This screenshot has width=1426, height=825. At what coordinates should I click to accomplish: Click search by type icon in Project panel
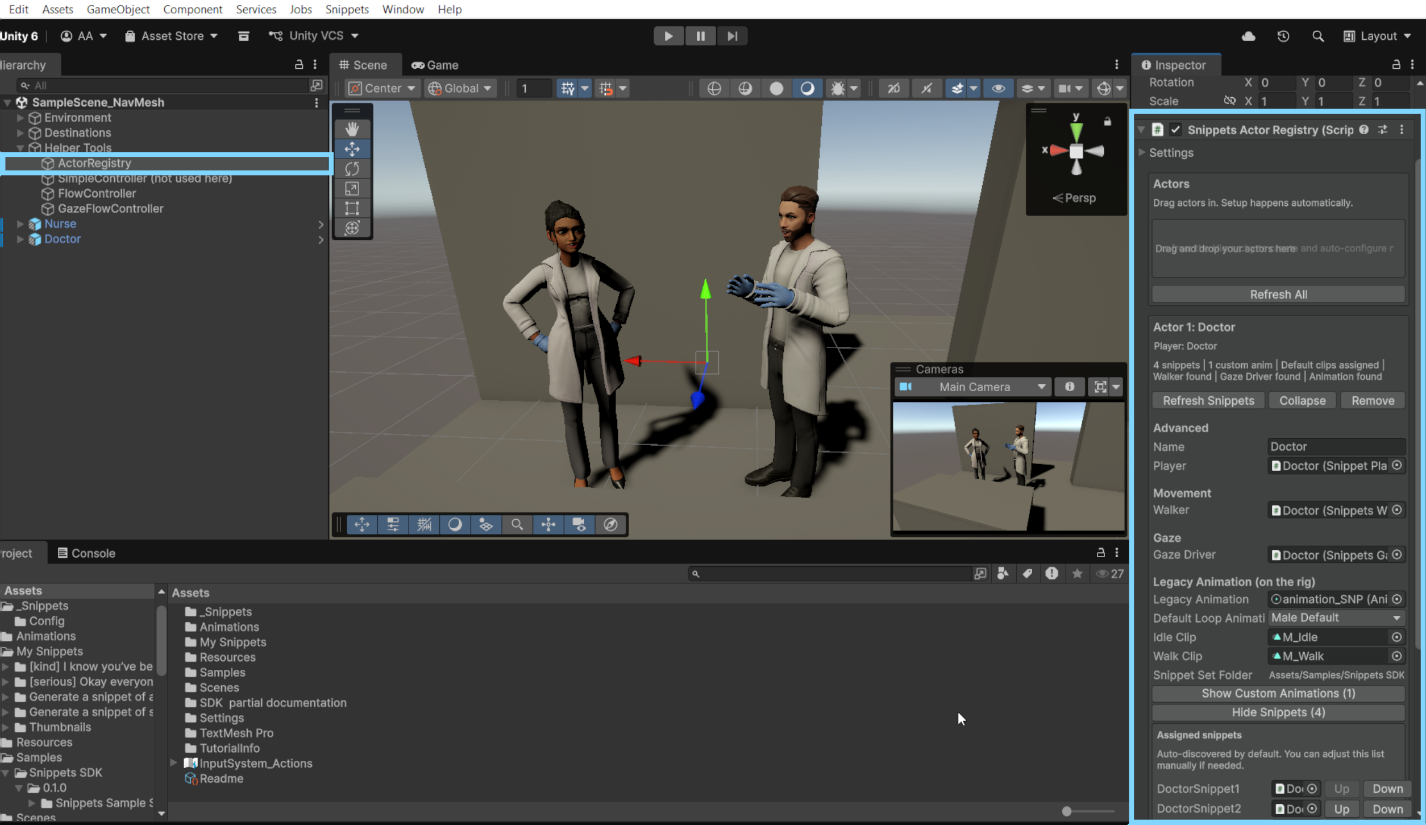click(1003, 574)
